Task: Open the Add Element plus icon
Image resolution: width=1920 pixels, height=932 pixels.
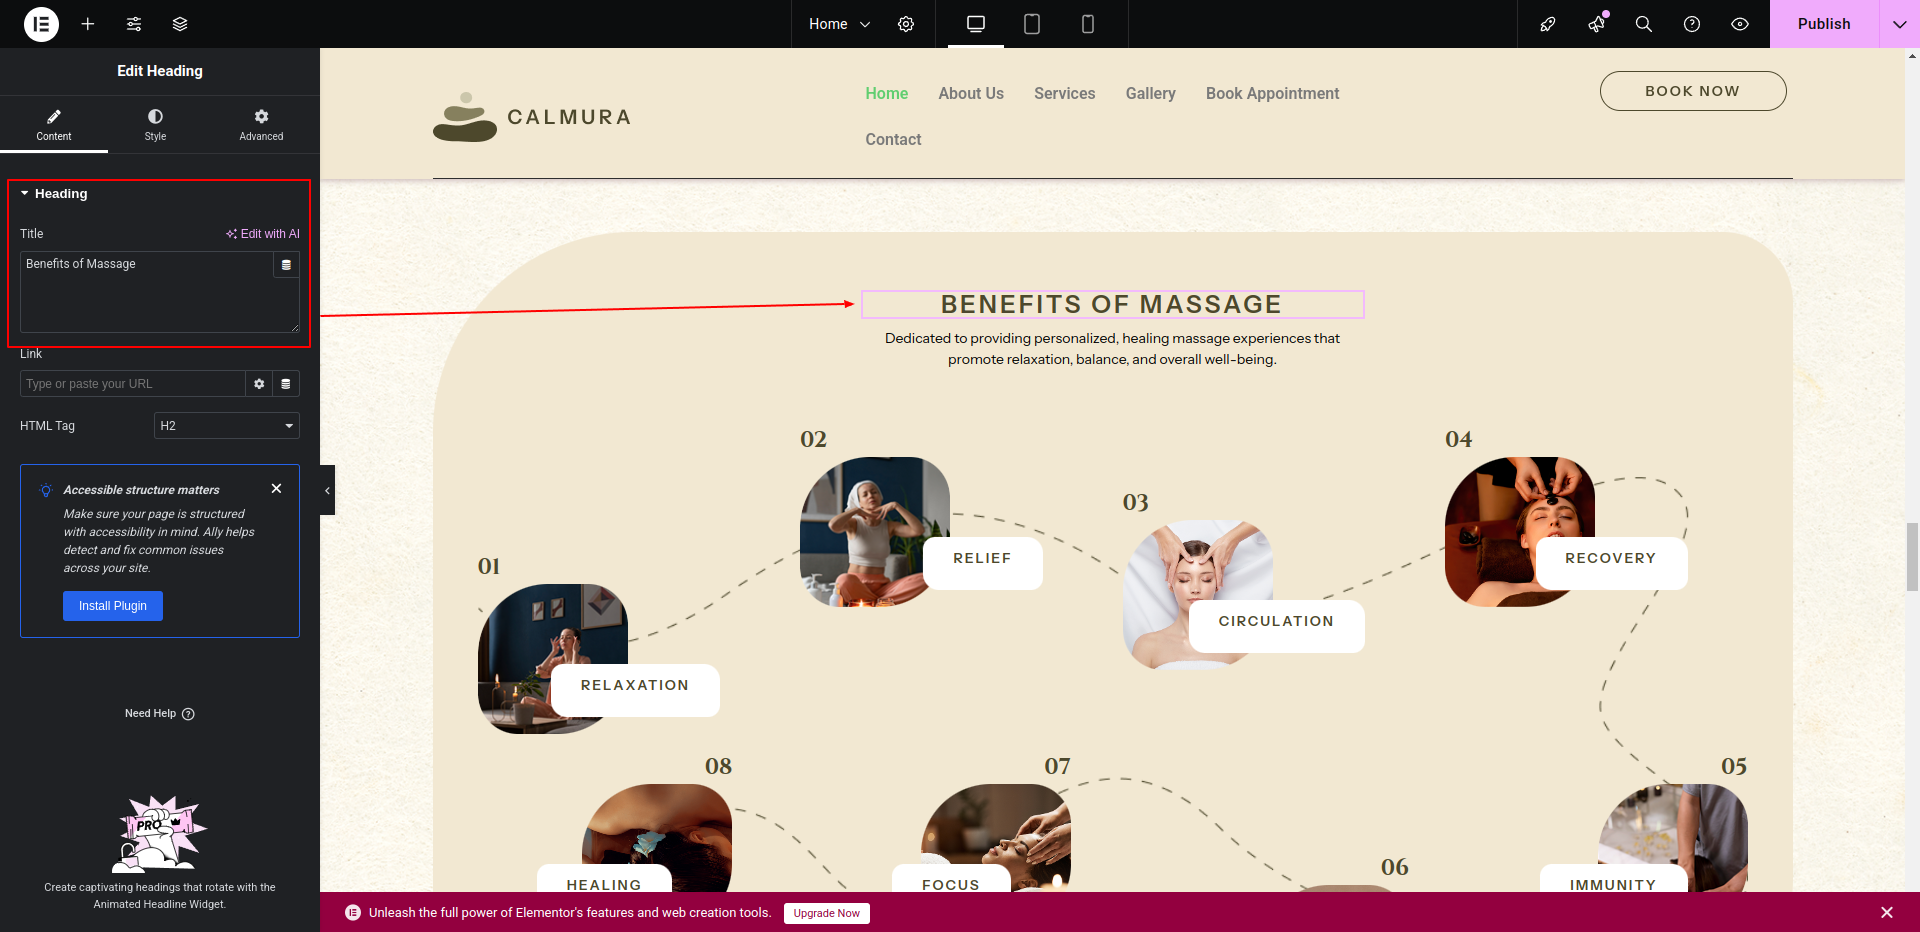Action: pyautogui.click(x=88, y=24)
